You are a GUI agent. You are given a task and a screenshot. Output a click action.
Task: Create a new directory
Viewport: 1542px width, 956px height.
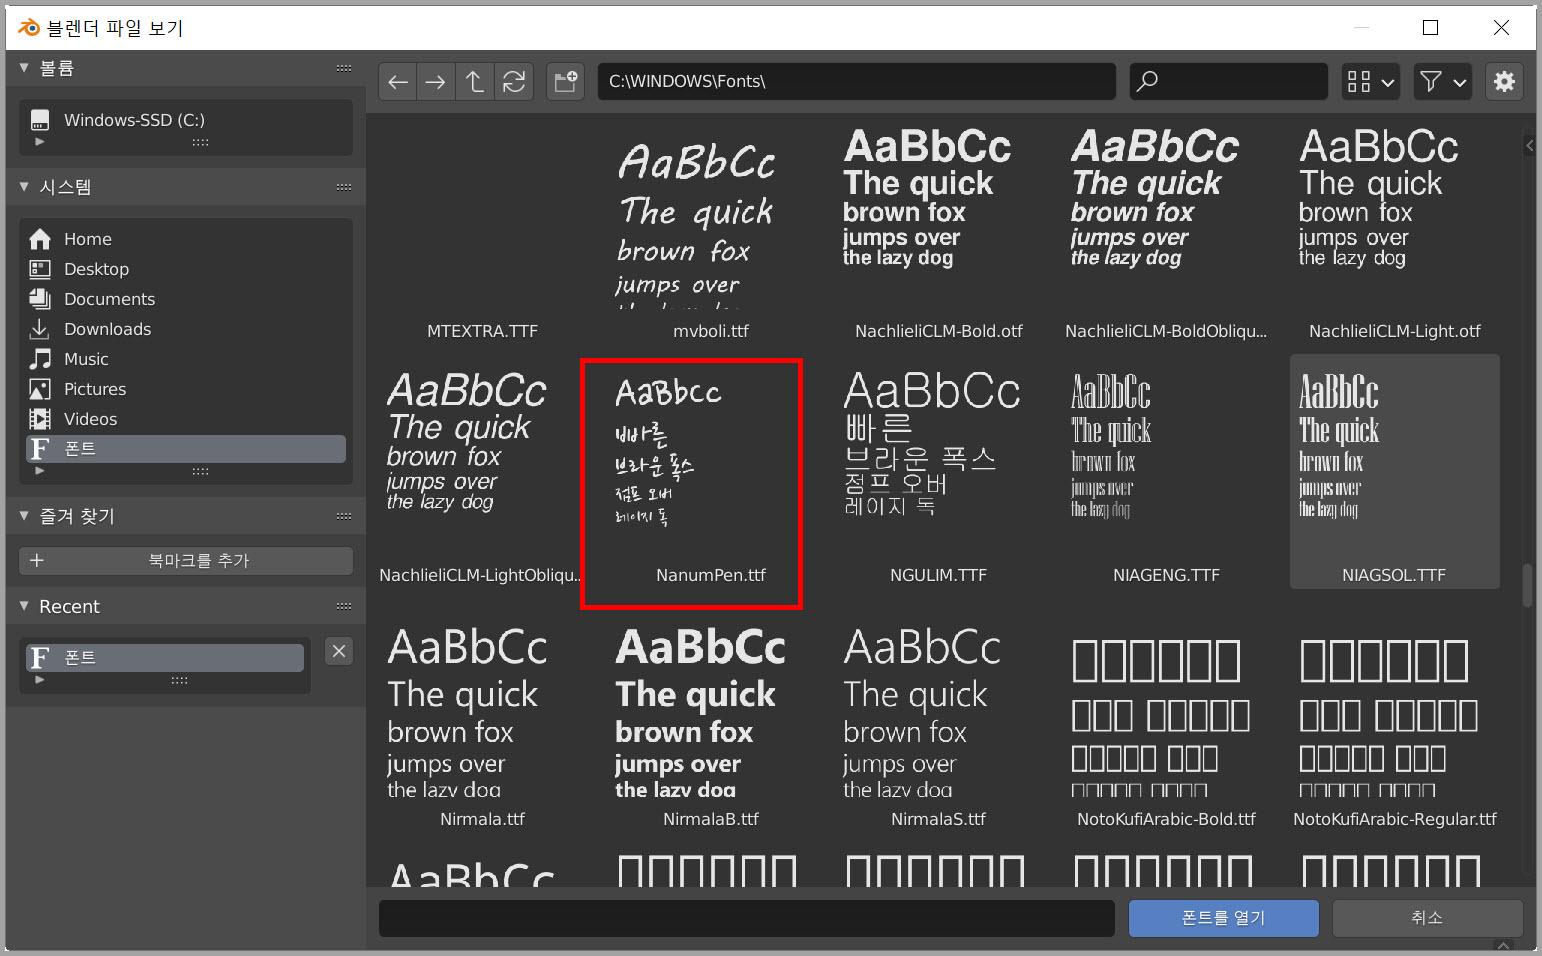(x=566, y=82)
